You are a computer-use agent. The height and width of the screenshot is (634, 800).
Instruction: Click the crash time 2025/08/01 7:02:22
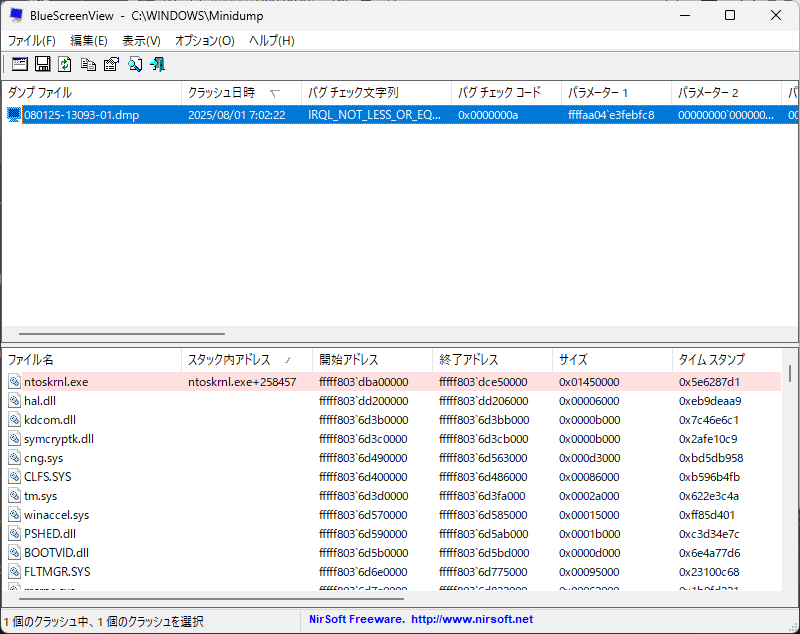pyautogui.click(x=237, y=115)
